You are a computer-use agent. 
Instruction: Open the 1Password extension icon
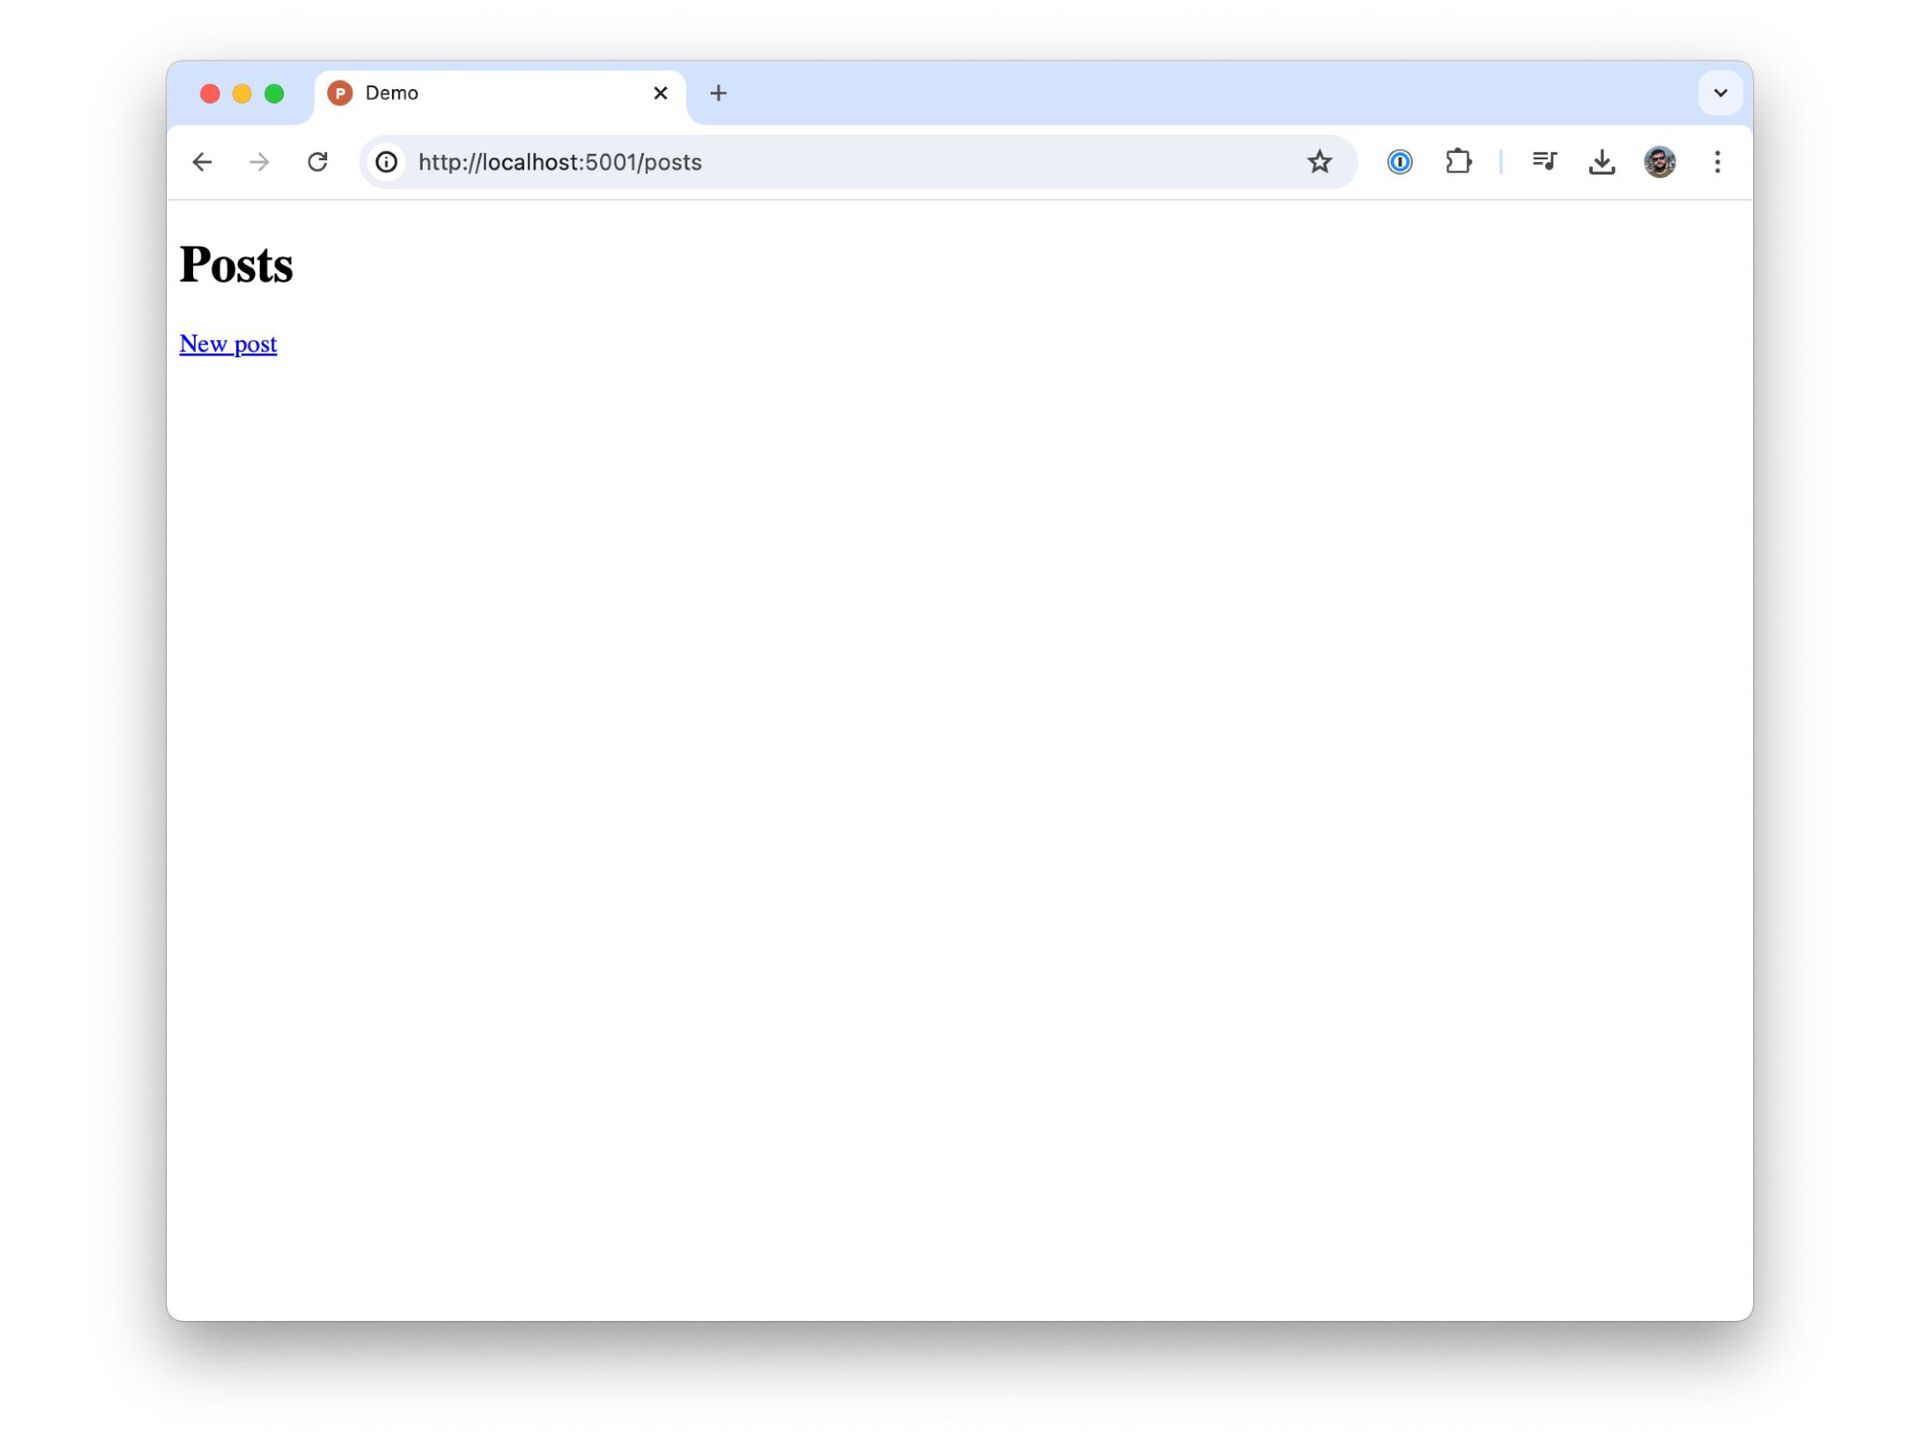tap(1399, 162)
